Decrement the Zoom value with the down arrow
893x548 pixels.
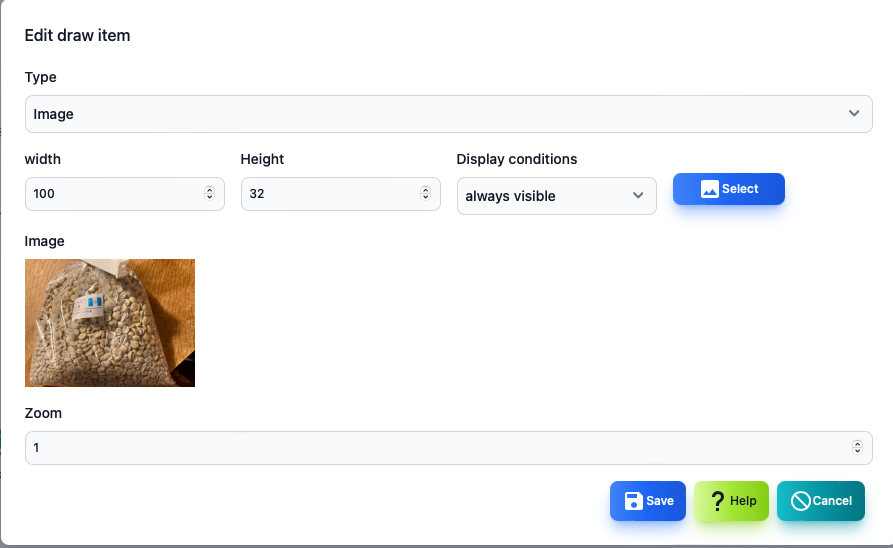[857, 451]
